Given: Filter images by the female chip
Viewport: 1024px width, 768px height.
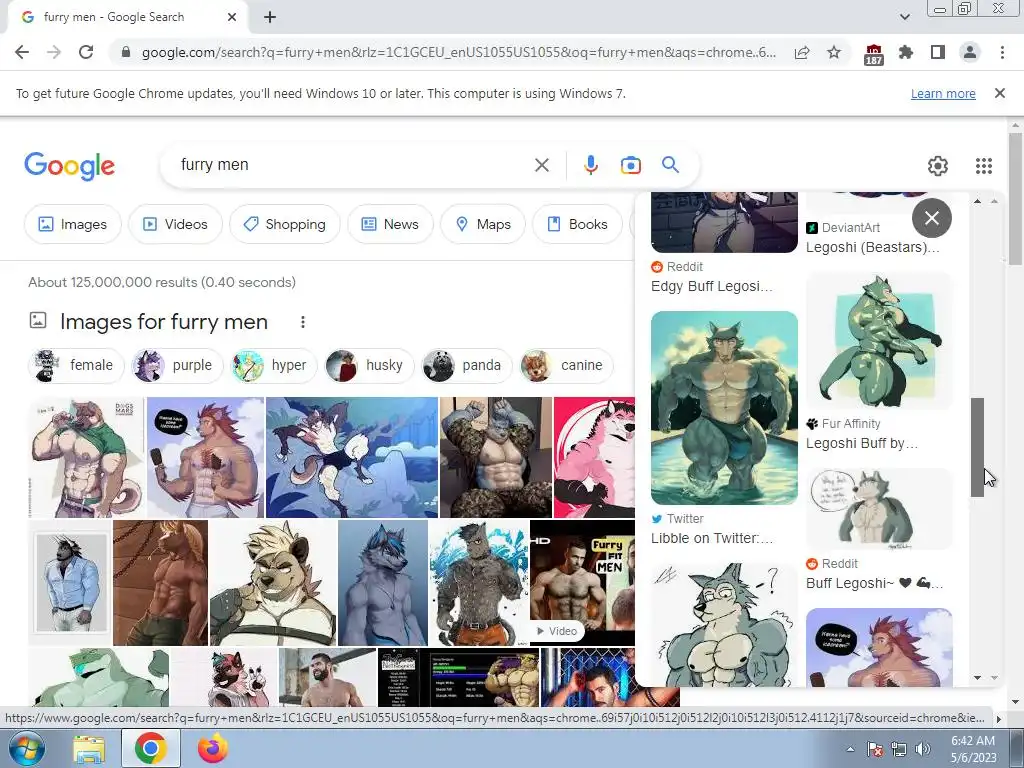Looking at the screenshot, I should 76,365.
